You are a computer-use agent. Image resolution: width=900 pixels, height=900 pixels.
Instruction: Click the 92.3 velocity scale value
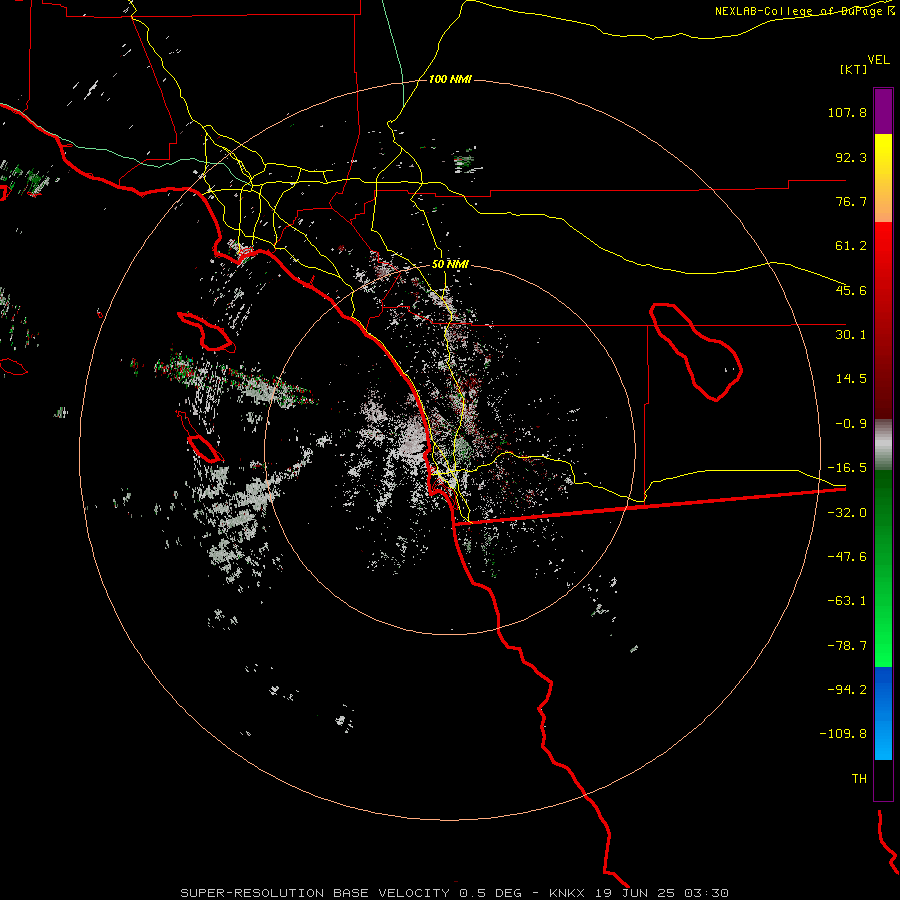[x=851, y=157]
